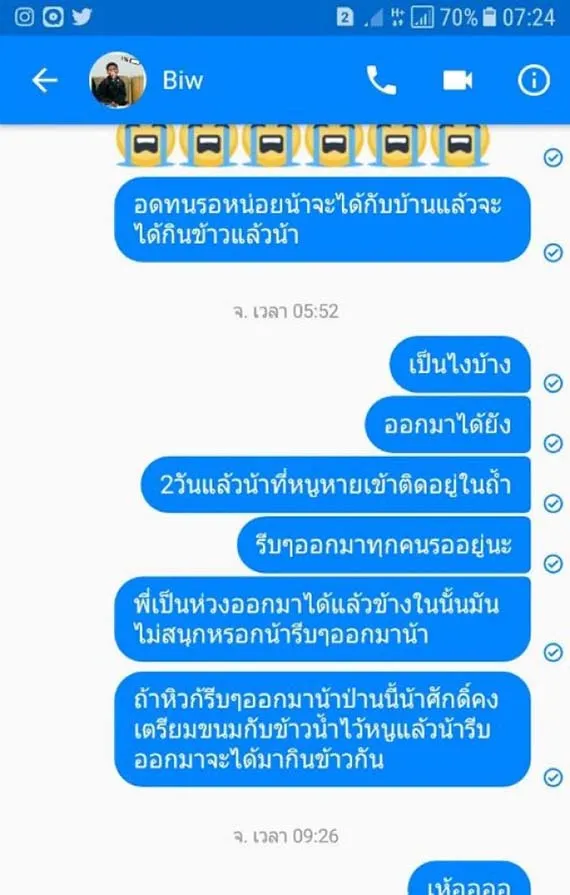Tap the Biw contact name
Screen dimensions: 570x895
pos(183,80)
